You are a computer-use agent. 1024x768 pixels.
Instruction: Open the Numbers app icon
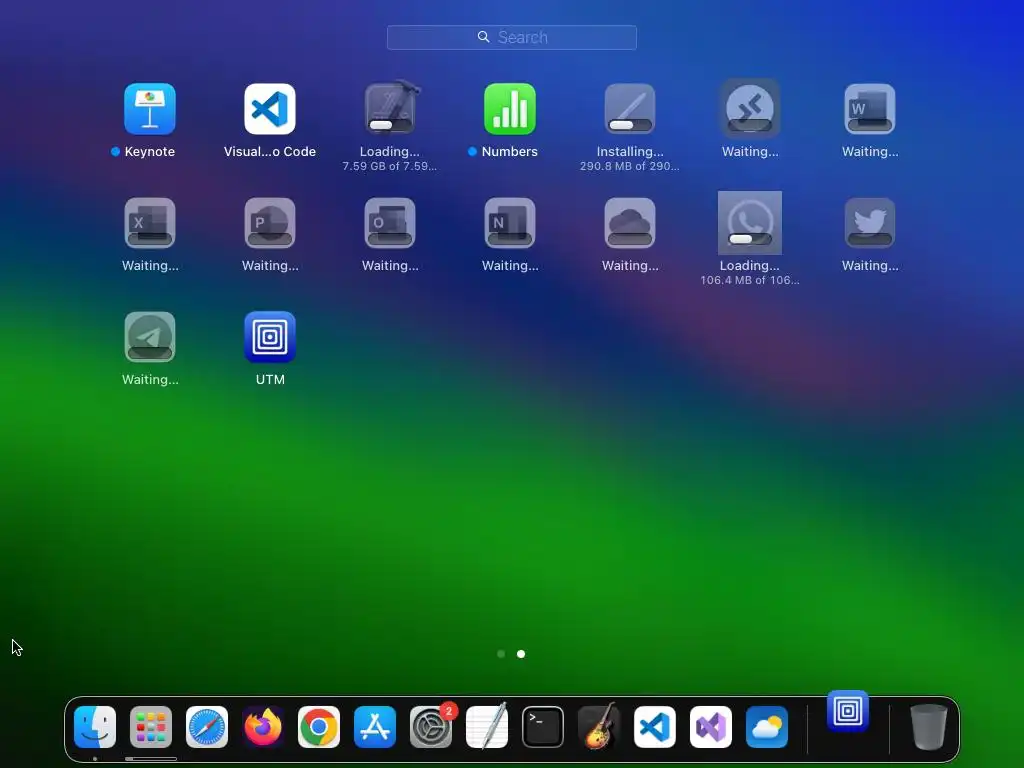point(510,109)
